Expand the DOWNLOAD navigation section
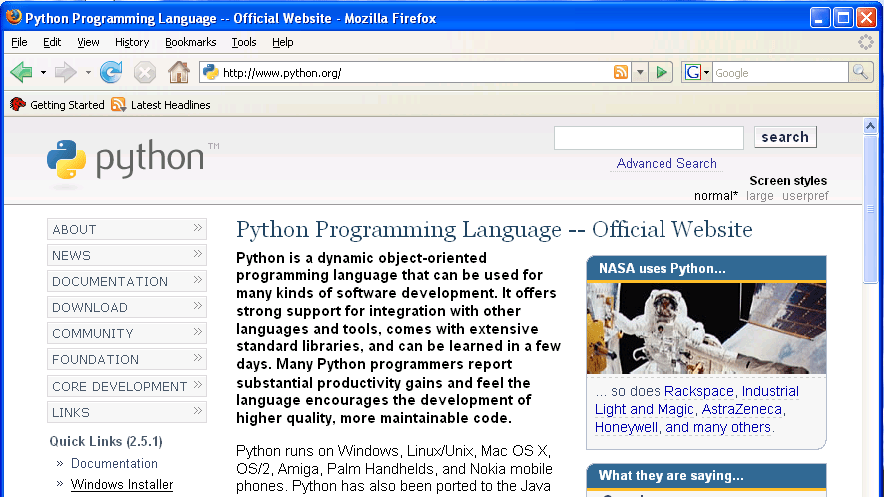 127,307
